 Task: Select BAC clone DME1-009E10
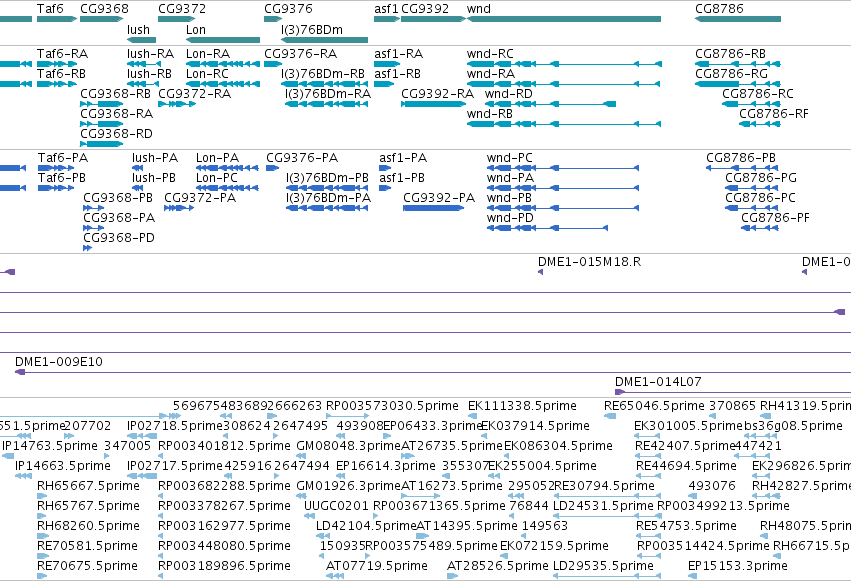point(59,362)
